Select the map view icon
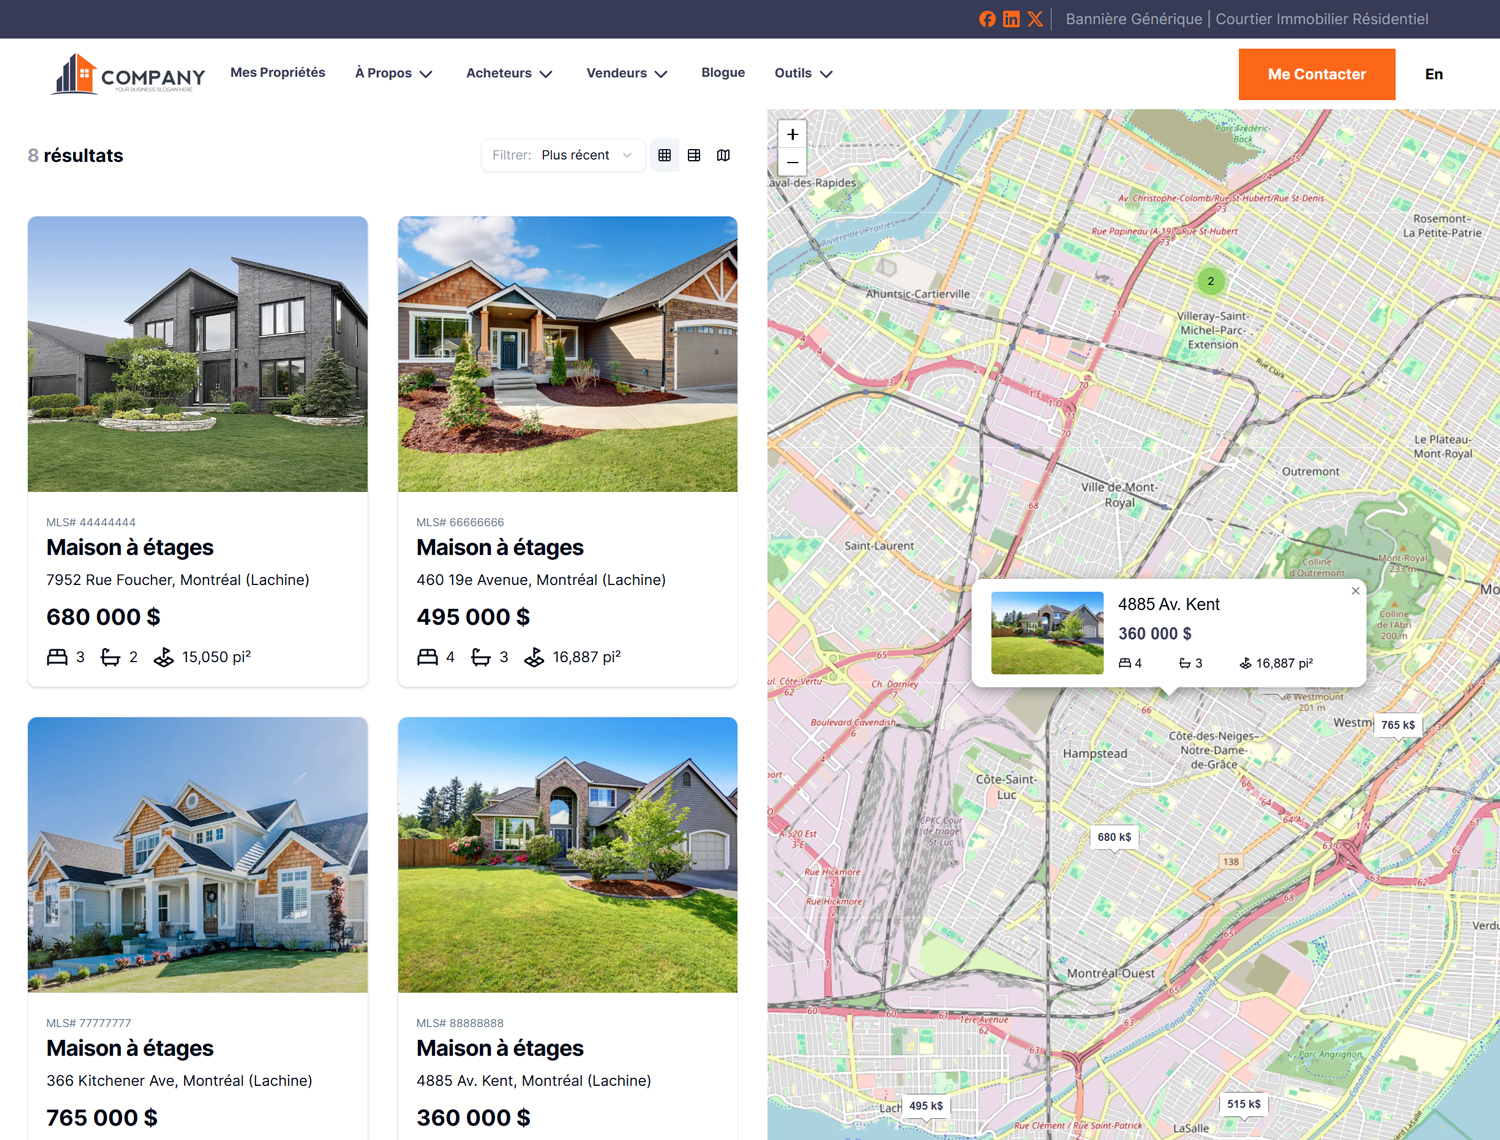This screenshot has width=1500, height=1140. [723, 155]
